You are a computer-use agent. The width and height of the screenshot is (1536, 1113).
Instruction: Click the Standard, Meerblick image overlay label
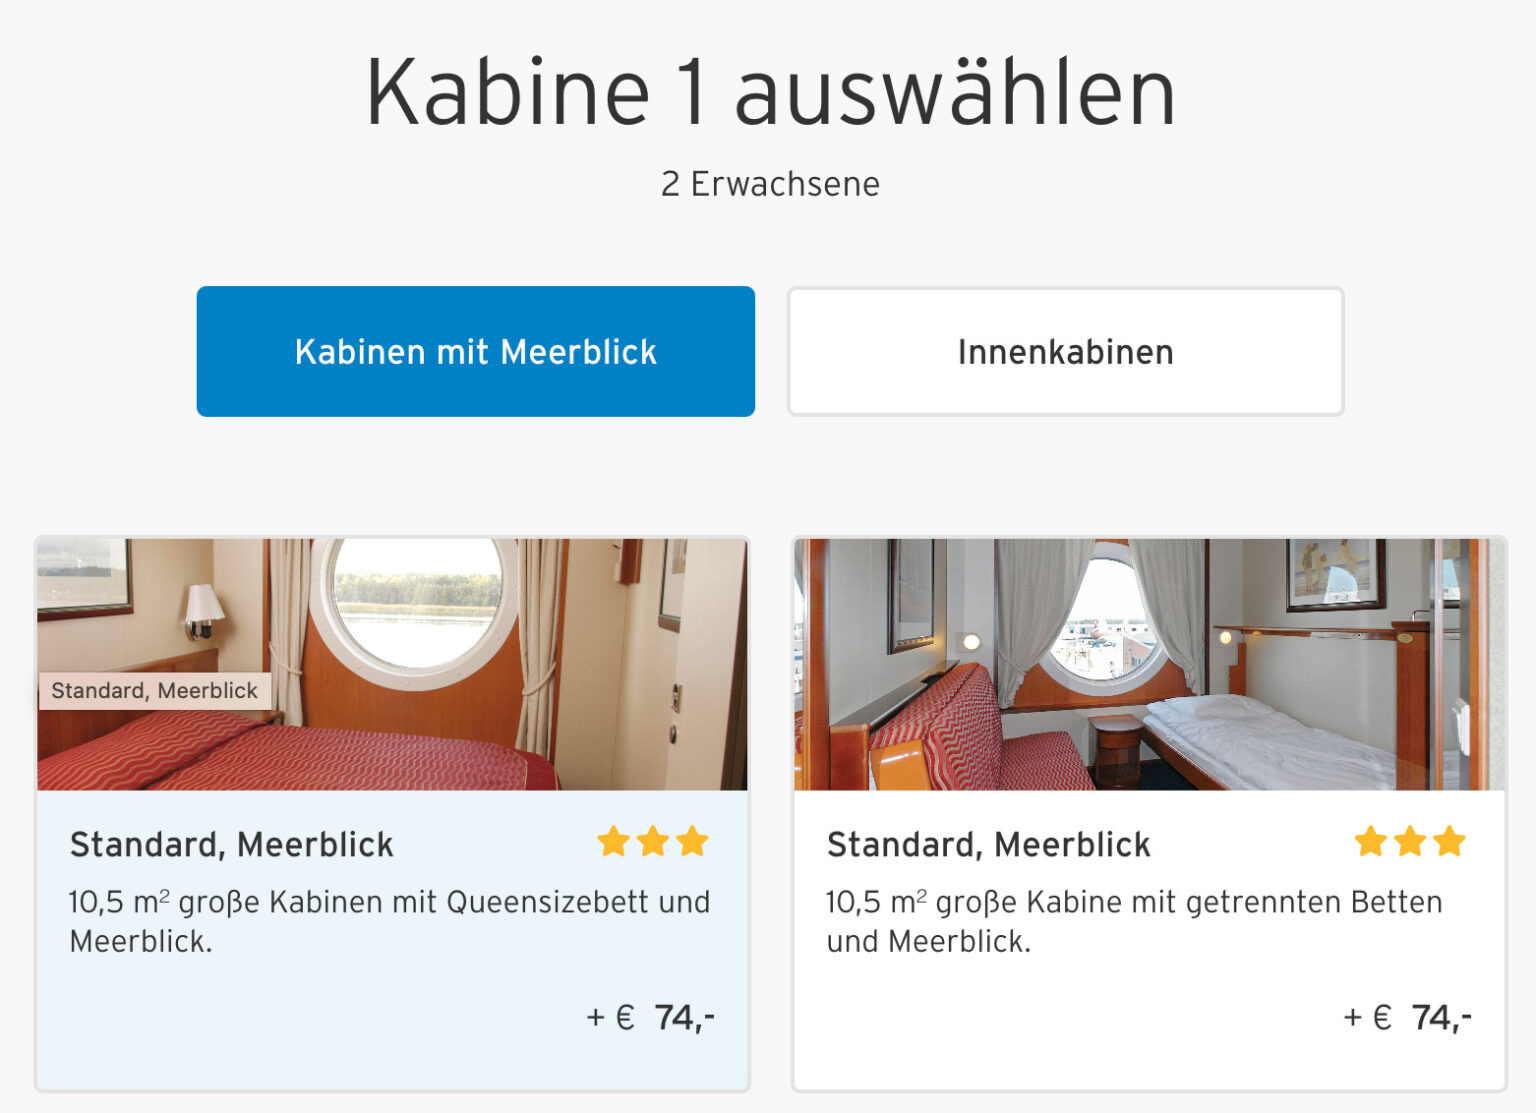click(x=155, y=690)
